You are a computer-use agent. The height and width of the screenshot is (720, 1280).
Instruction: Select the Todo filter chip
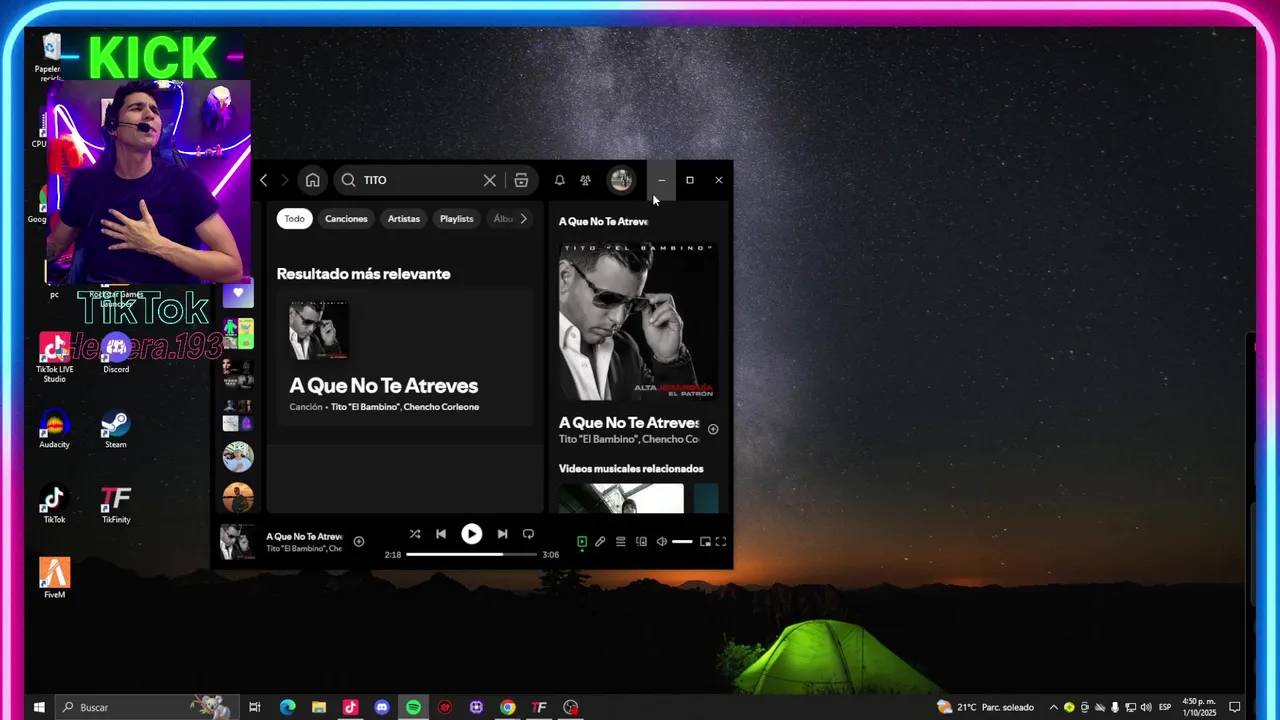(294, 219)
